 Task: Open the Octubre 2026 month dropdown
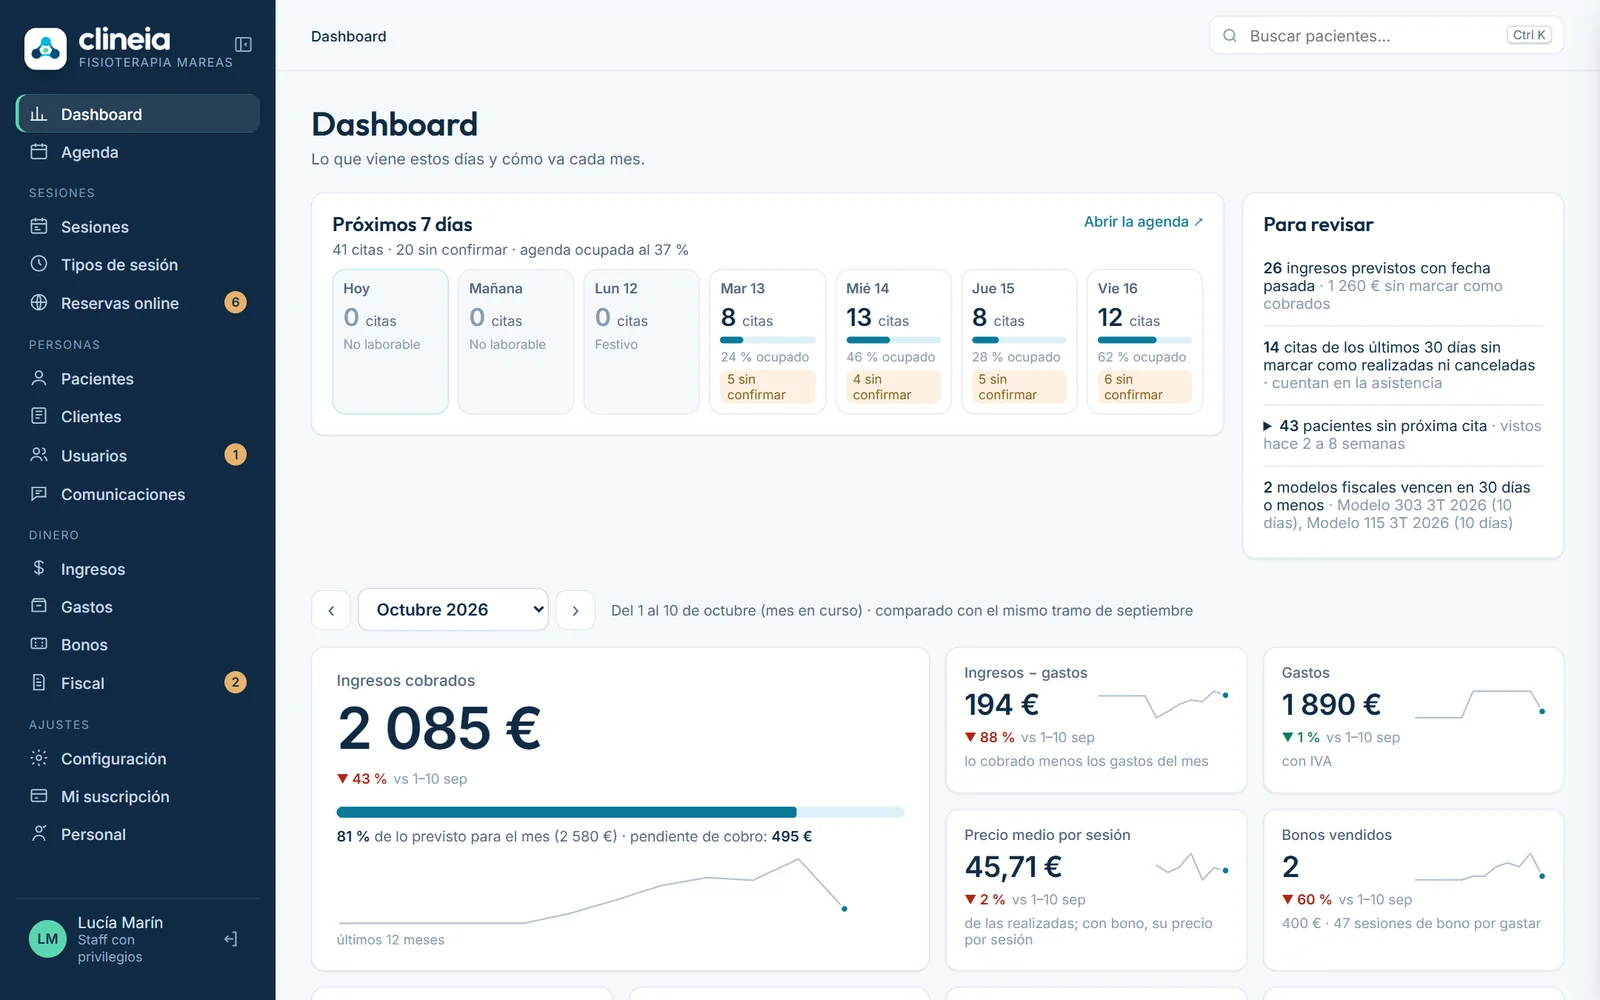[x=453, y=610]
